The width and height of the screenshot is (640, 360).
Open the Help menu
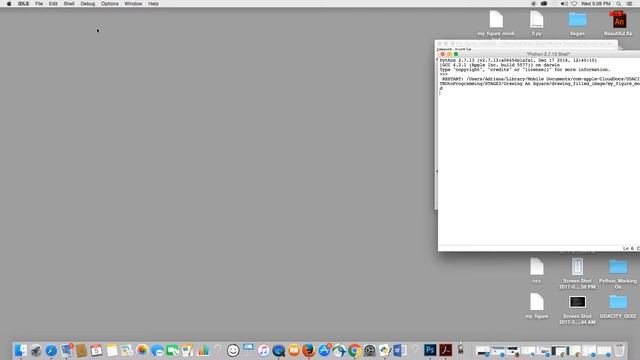[153, 4]
